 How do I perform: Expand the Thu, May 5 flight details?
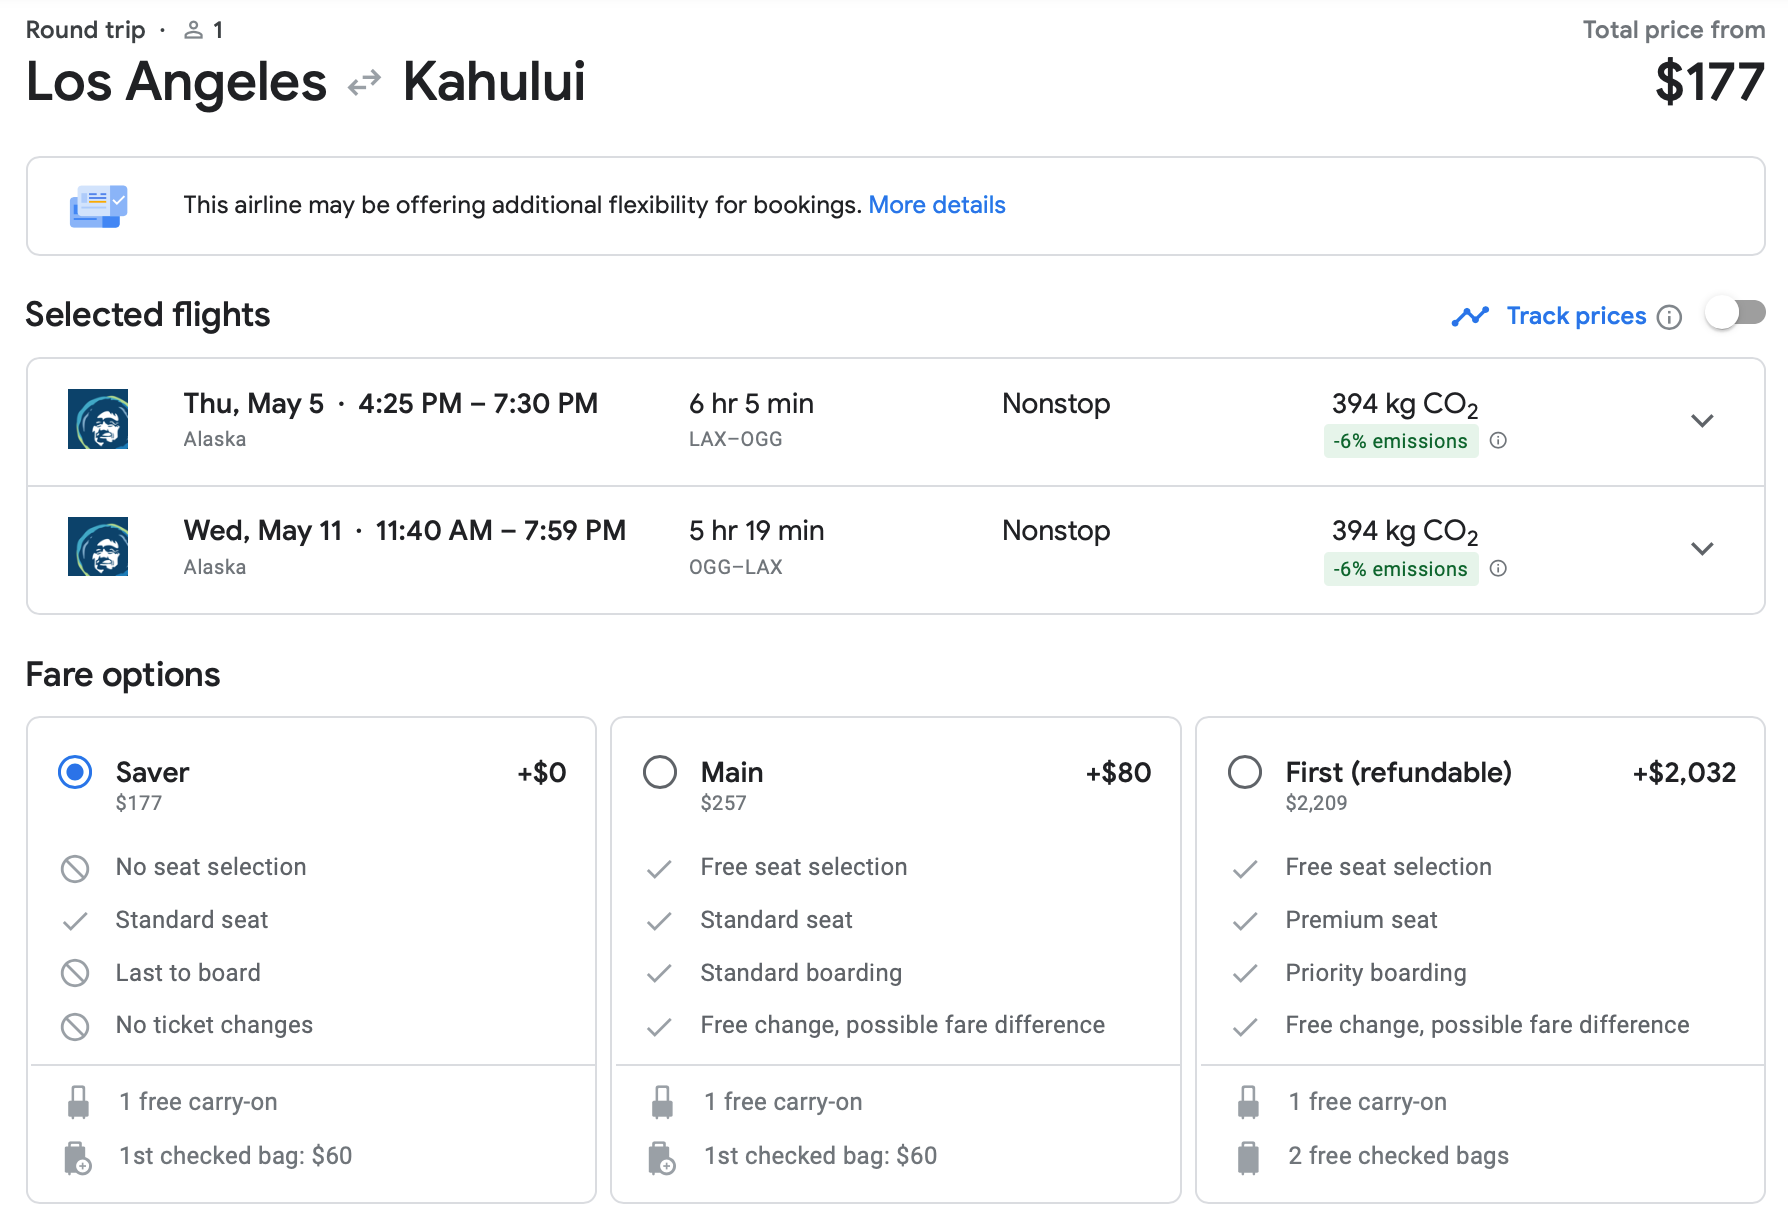(1702, 421)
